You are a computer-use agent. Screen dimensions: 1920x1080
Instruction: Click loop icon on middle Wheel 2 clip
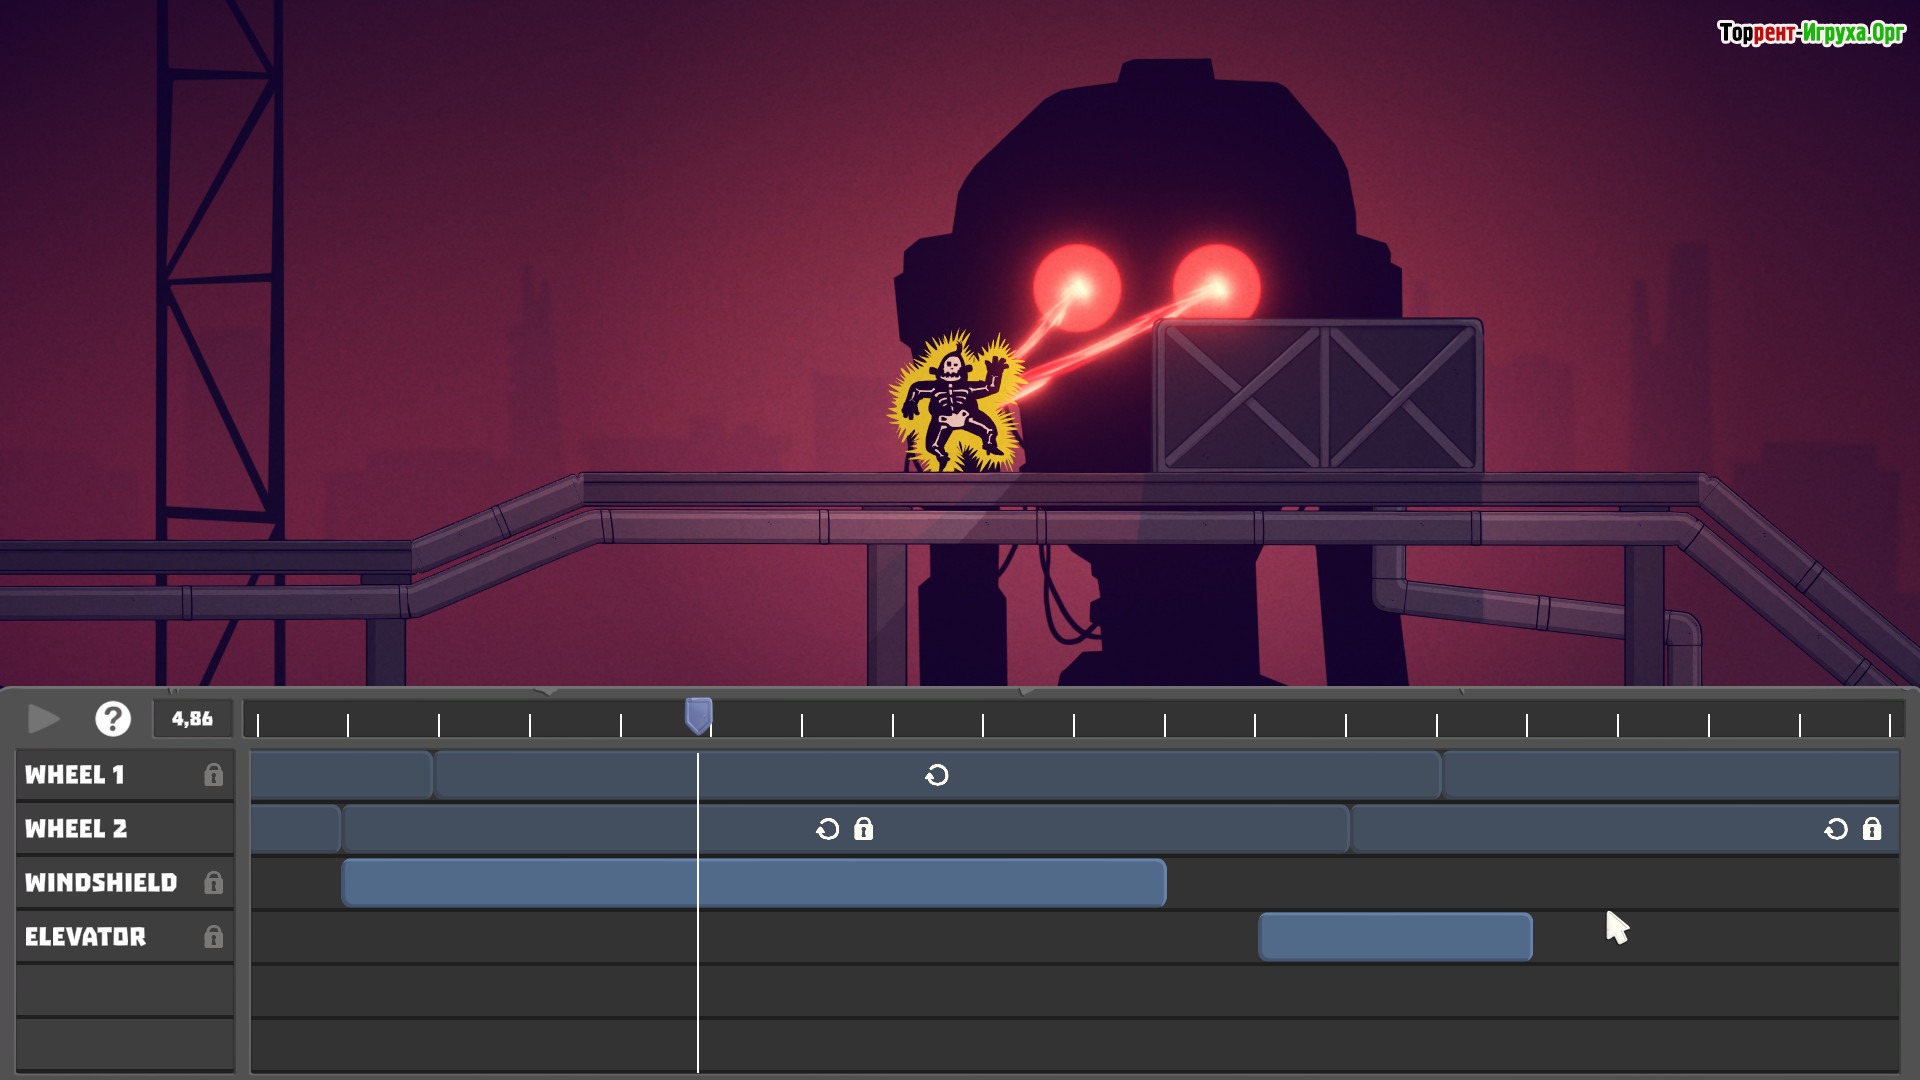point(827,829)
